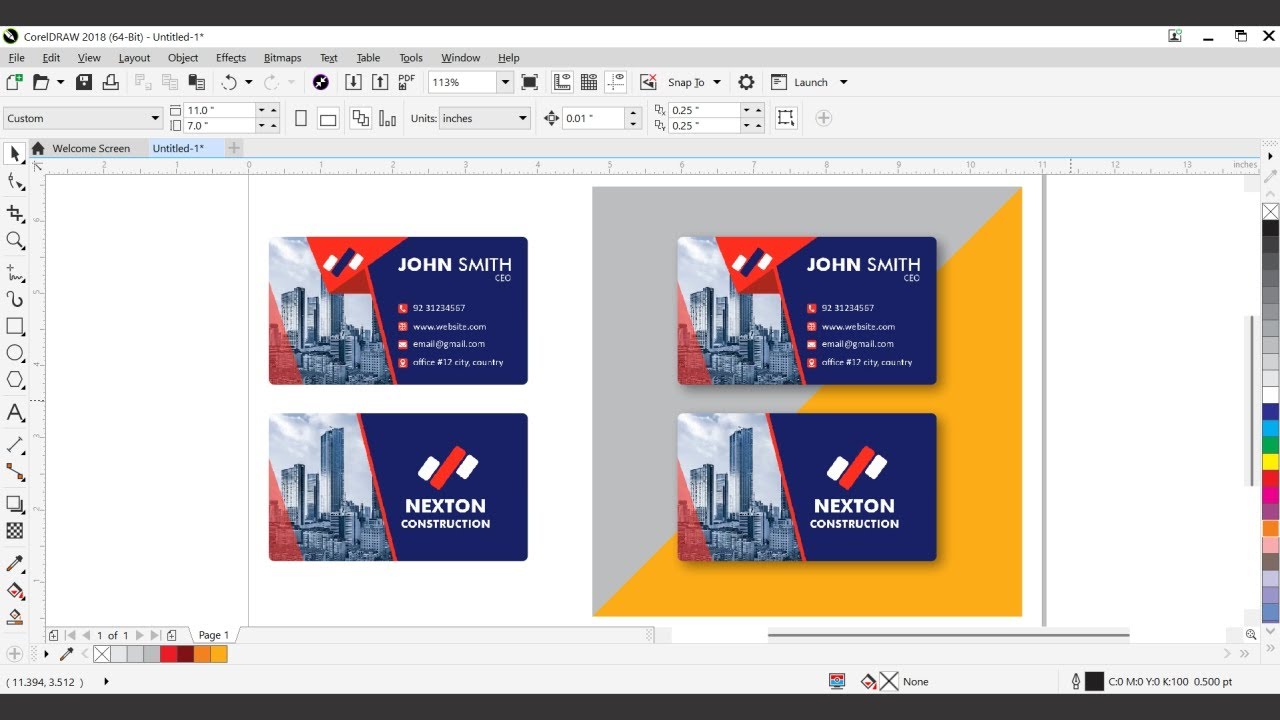The image size is (1280, 720).
Task: Click the Print icon
Action: (110, 82)
